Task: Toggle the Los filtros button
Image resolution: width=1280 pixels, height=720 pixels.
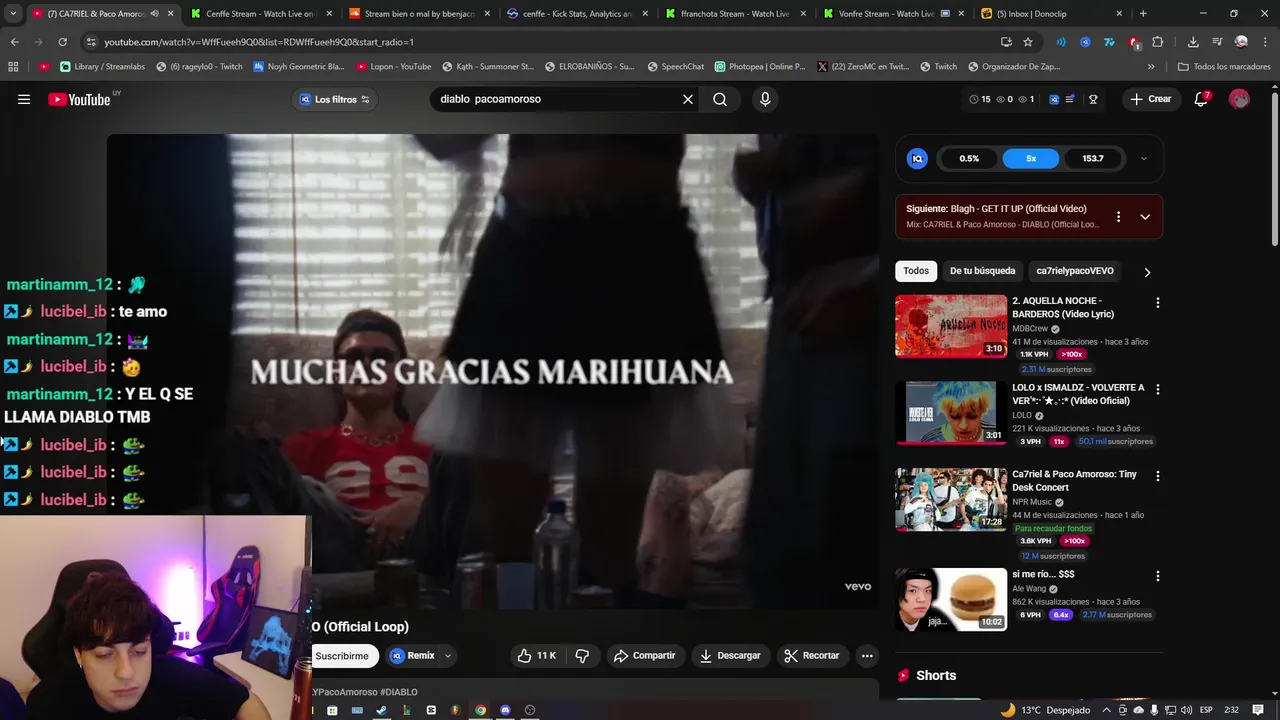Action: tap(335, 99)
